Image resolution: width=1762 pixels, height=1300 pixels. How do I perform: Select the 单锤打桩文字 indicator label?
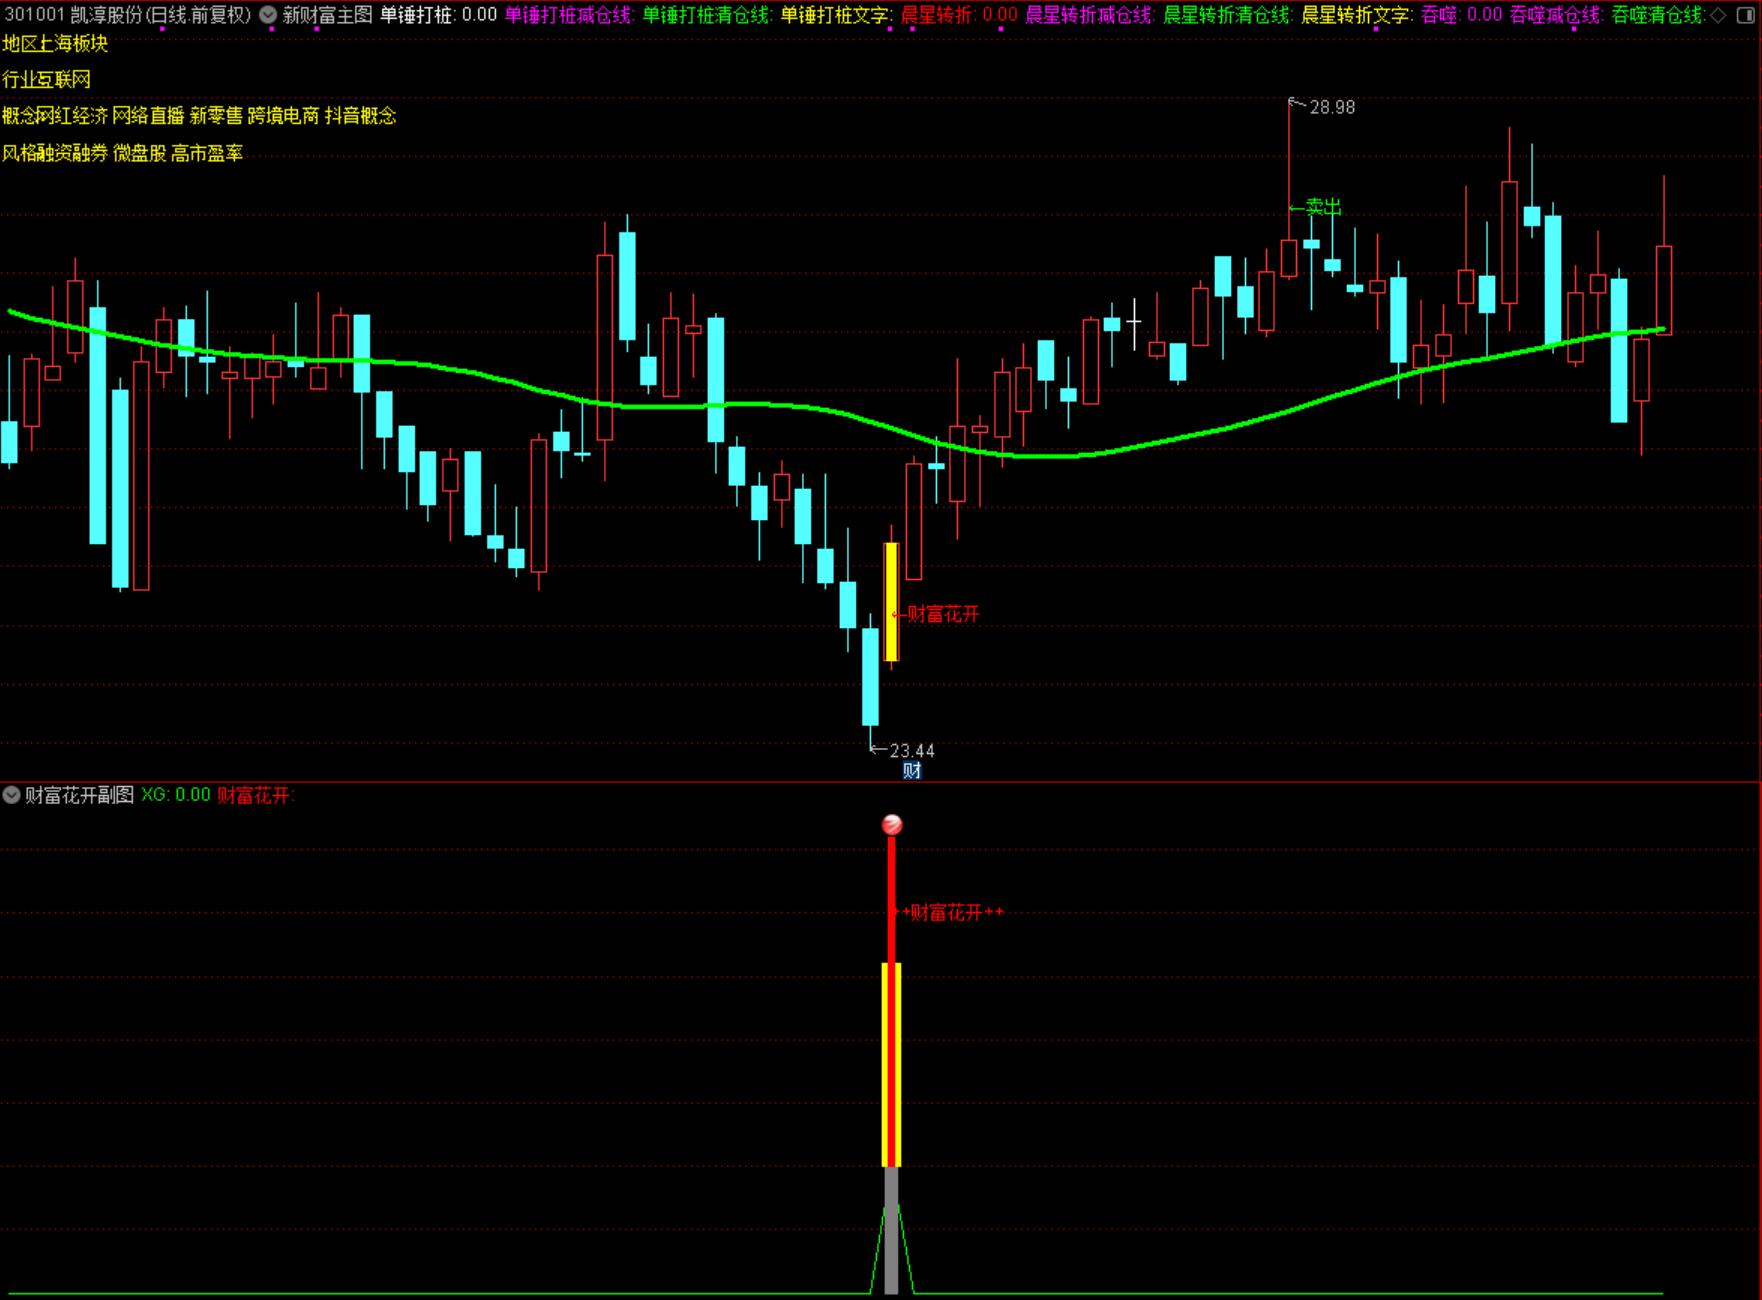(x=835, y=15)
